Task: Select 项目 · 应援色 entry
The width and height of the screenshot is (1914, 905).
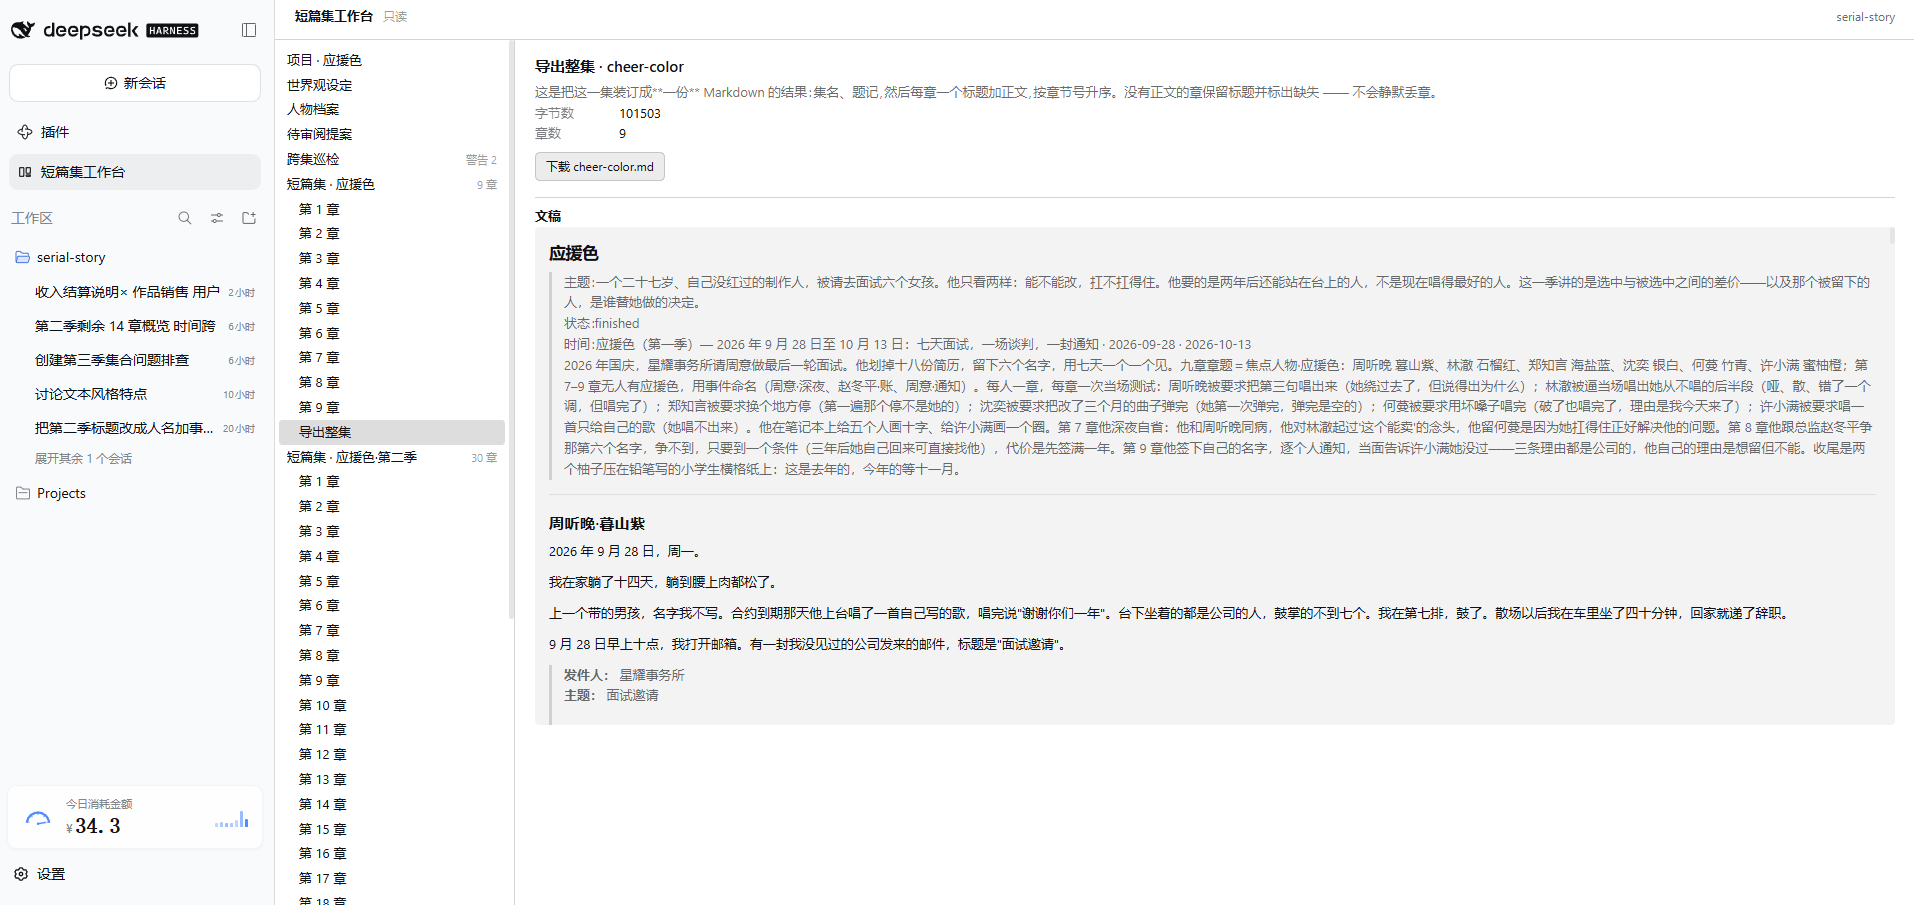Action: tap(392, 60)
